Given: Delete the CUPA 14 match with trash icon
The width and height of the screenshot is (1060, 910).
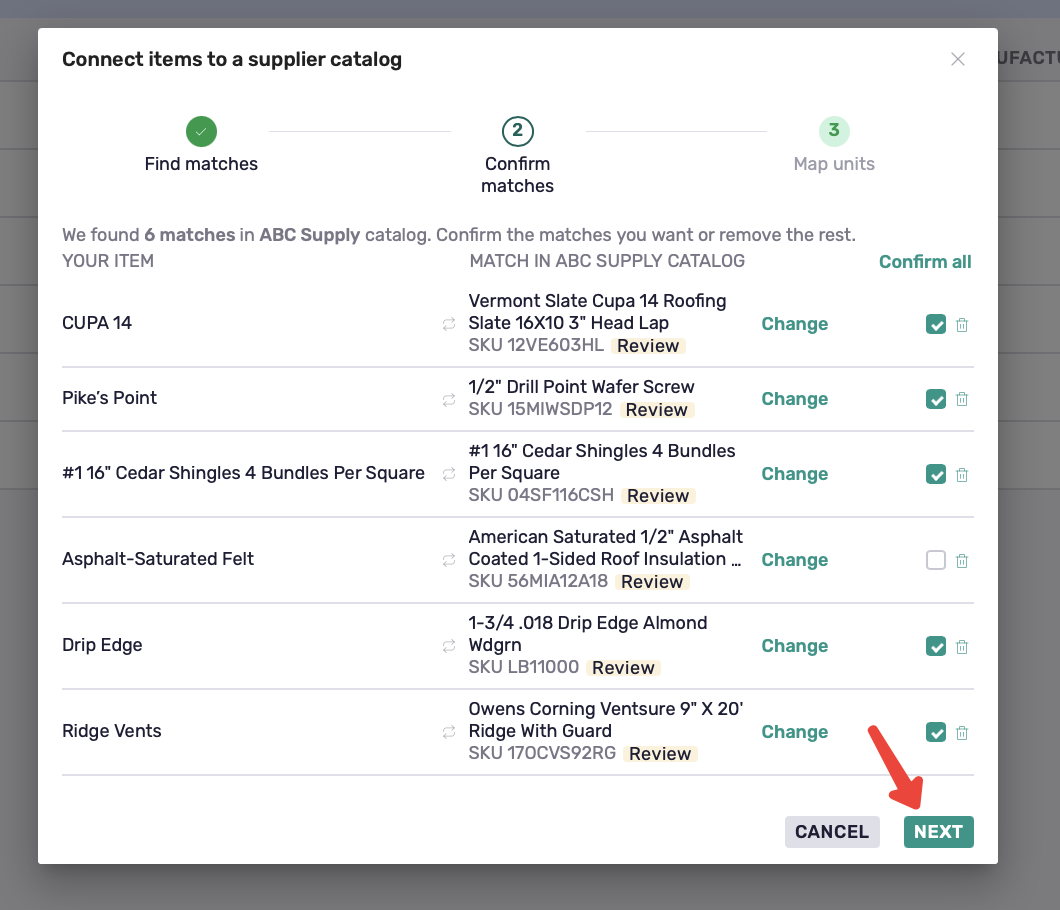Looking at the screenshot, I should [962, 325].
